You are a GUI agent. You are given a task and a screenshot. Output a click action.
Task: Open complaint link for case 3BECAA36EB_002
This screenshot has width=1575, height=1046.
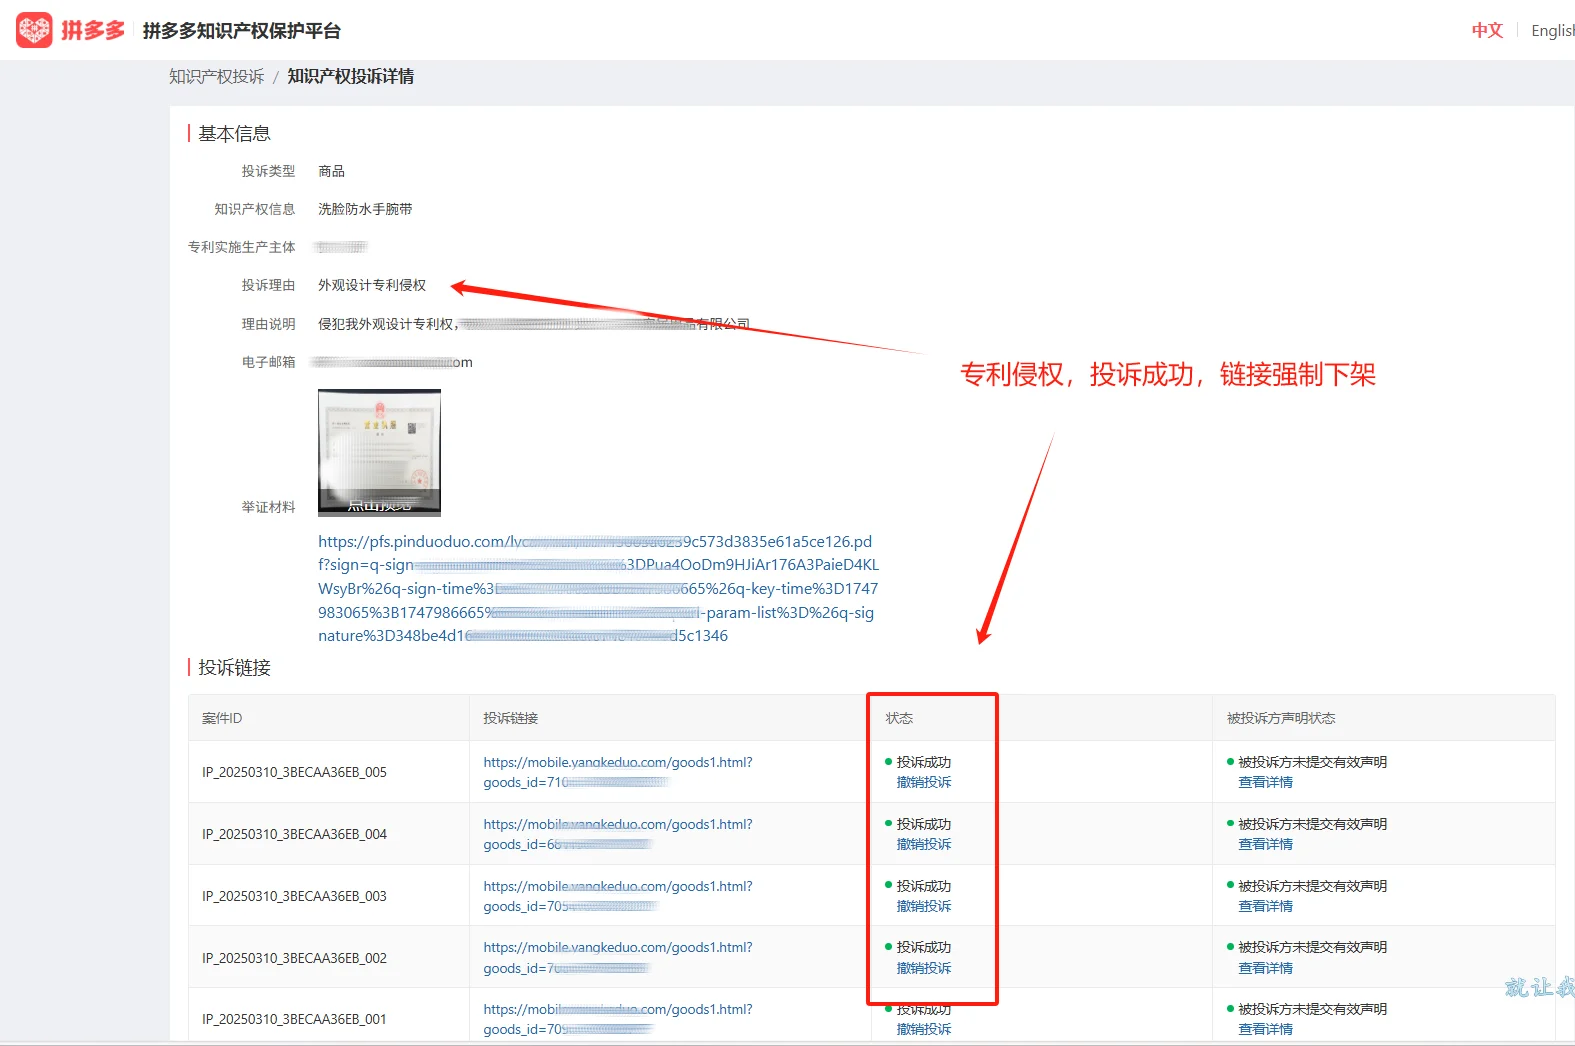point(618,958)
